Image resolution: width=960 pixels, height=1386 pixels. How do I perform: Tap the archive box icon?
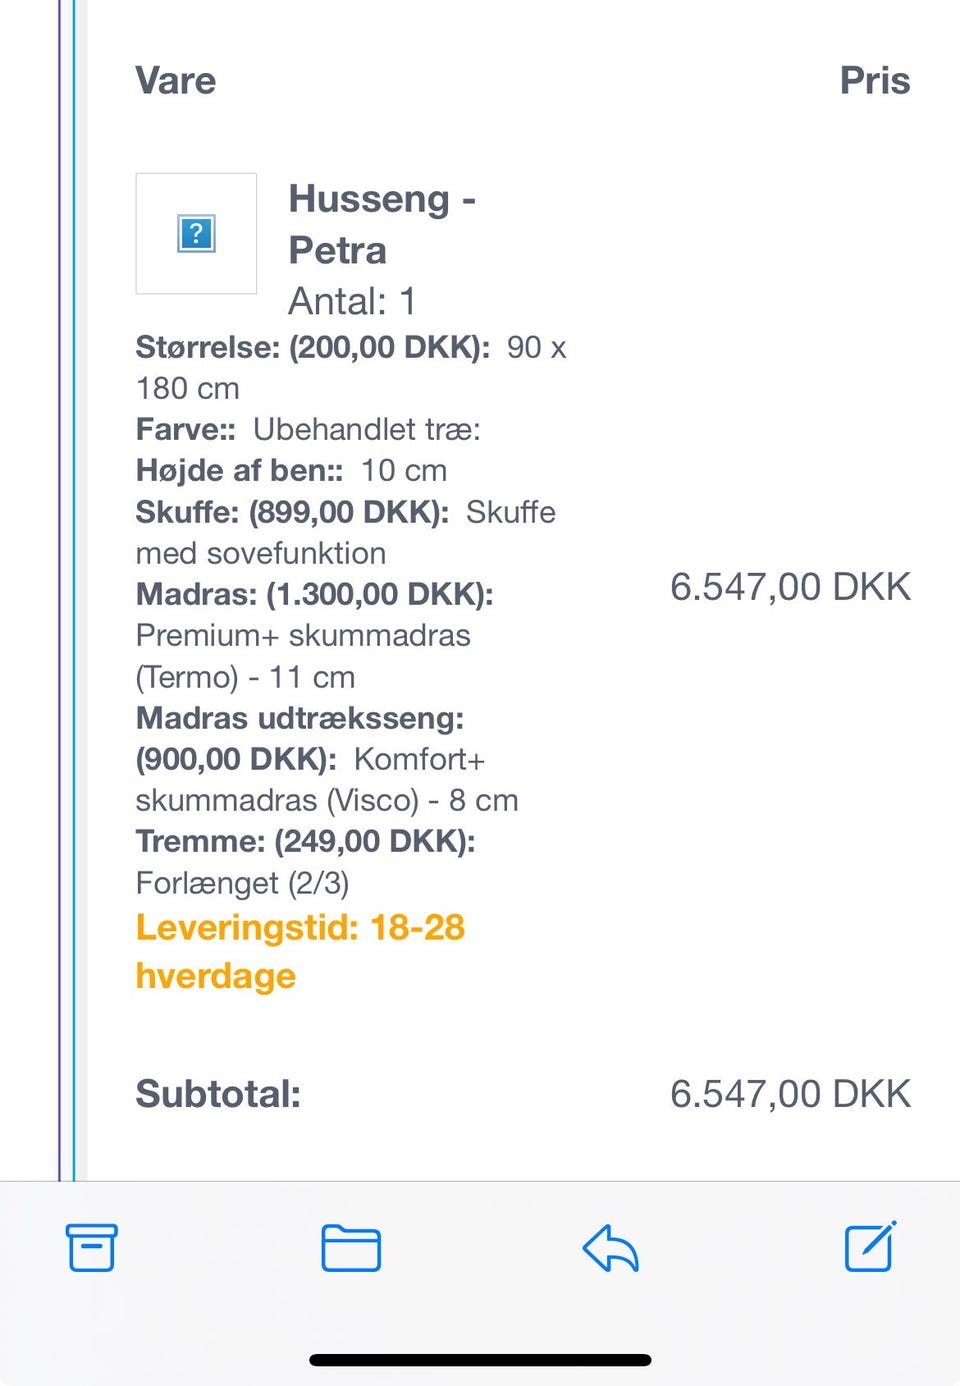pyautogui.click(x=92, y=1247)
